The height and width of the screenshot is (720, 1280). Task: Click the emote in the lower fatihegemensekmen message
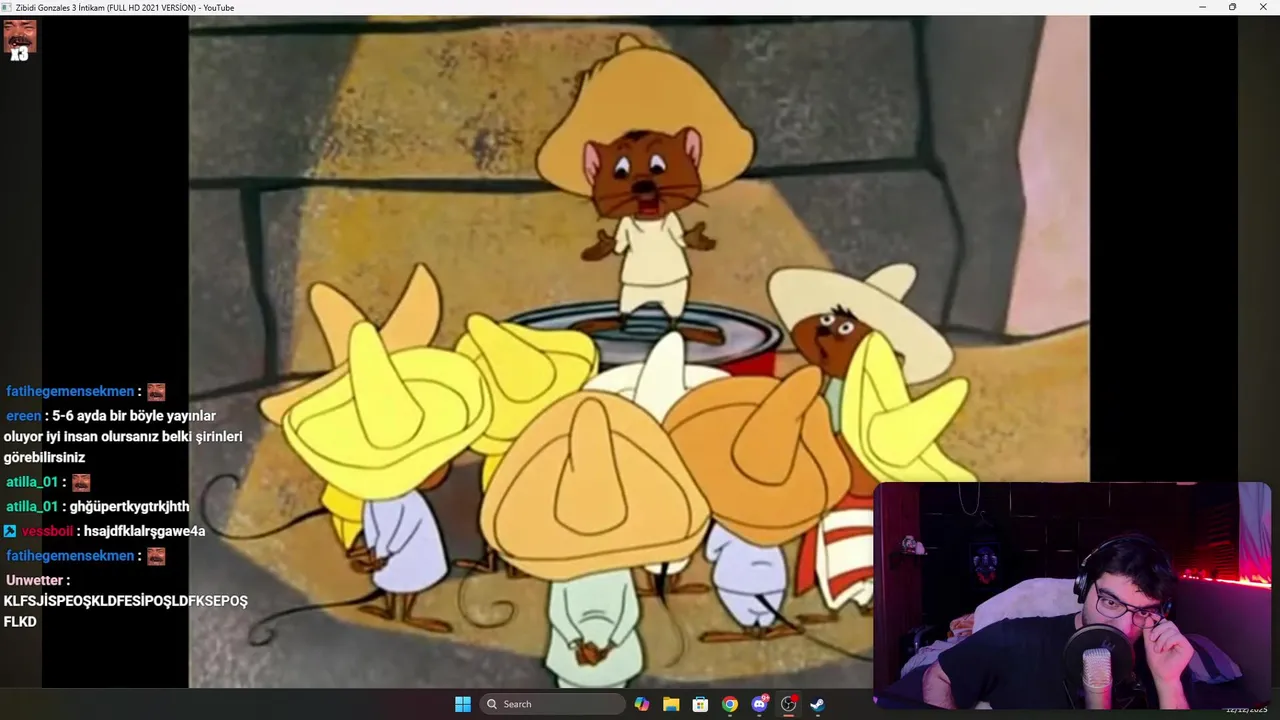(156, 556)
